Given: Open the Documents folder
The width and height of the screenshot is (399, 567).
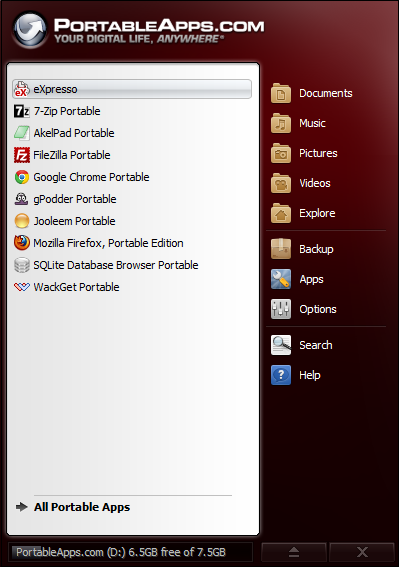Looking at the screenshot, I should 311,93.
